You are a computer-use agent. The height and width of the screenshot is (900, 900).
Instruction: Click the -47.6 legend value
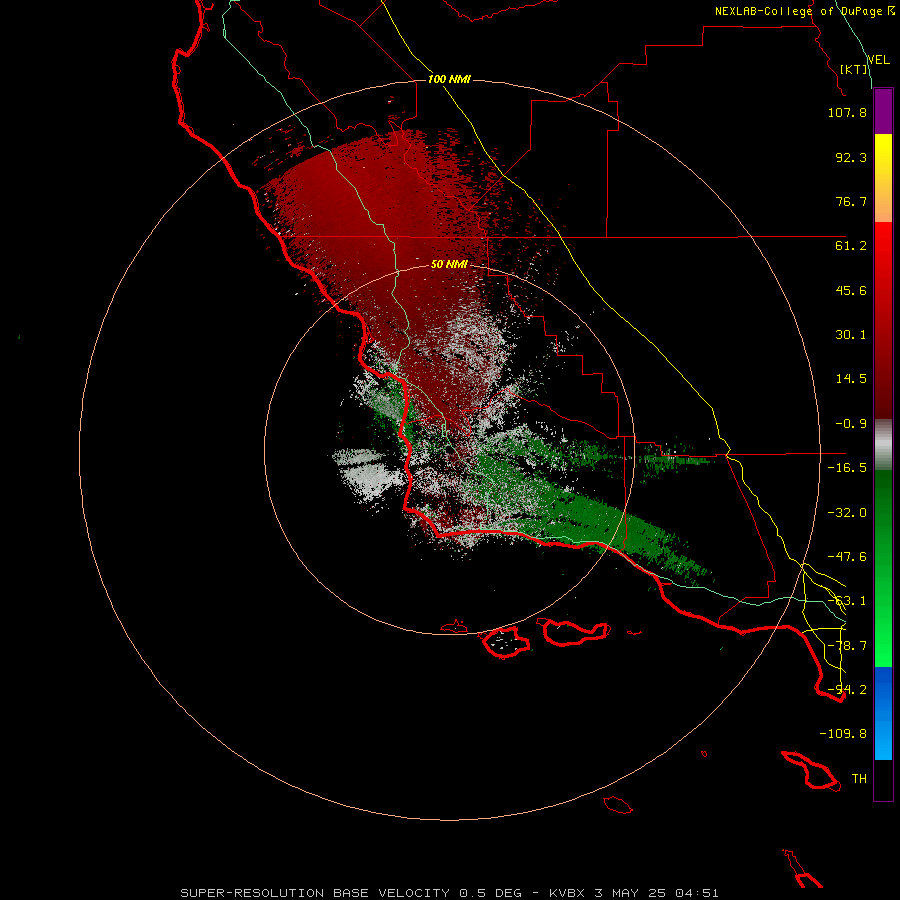point(847,557)
